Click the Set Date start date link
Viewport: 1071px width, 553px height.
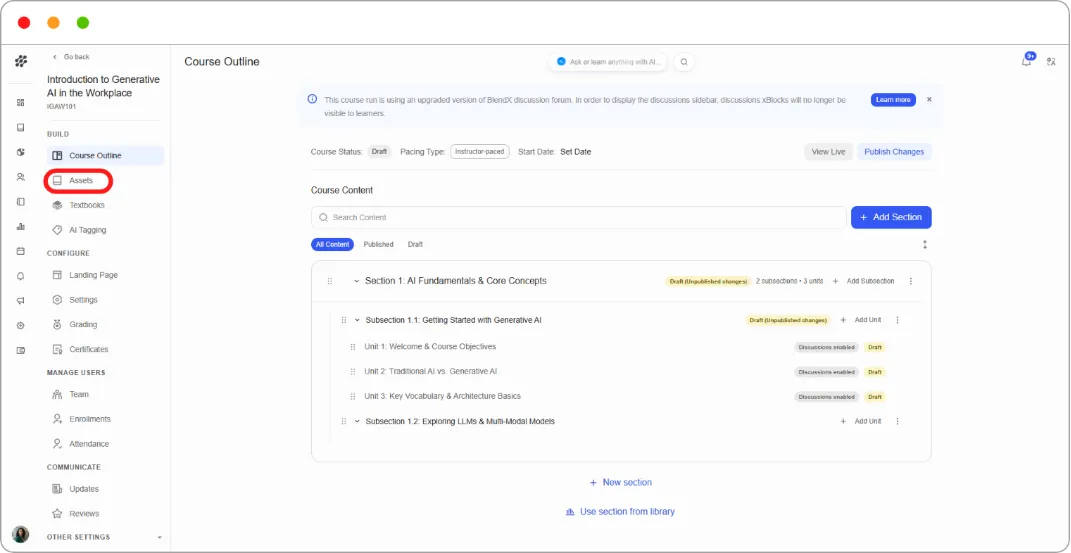[x=576, y=152]
